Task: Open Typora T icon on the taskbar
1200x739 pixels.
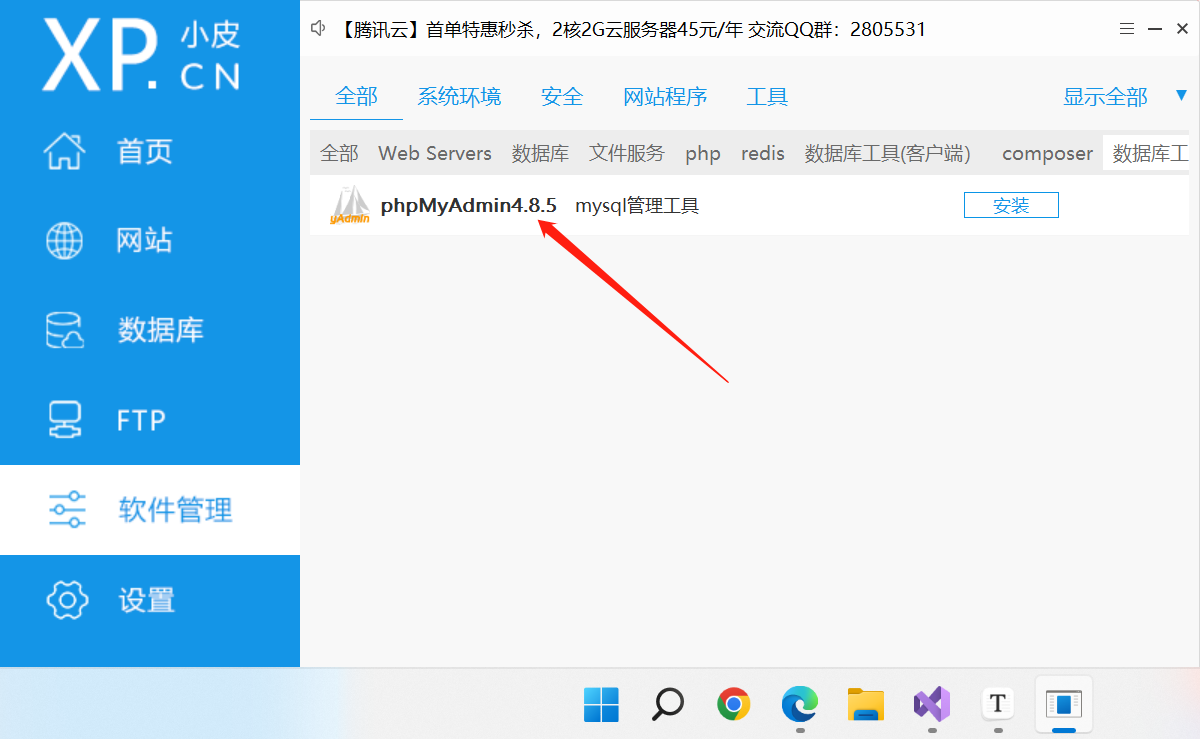Action: point(997,705)
